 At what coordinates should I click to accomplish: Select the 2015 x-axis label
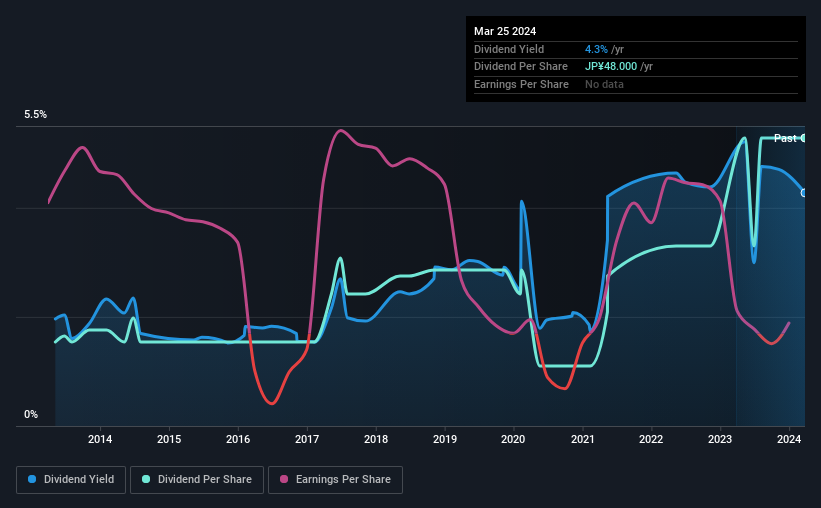tap(169, 439)
